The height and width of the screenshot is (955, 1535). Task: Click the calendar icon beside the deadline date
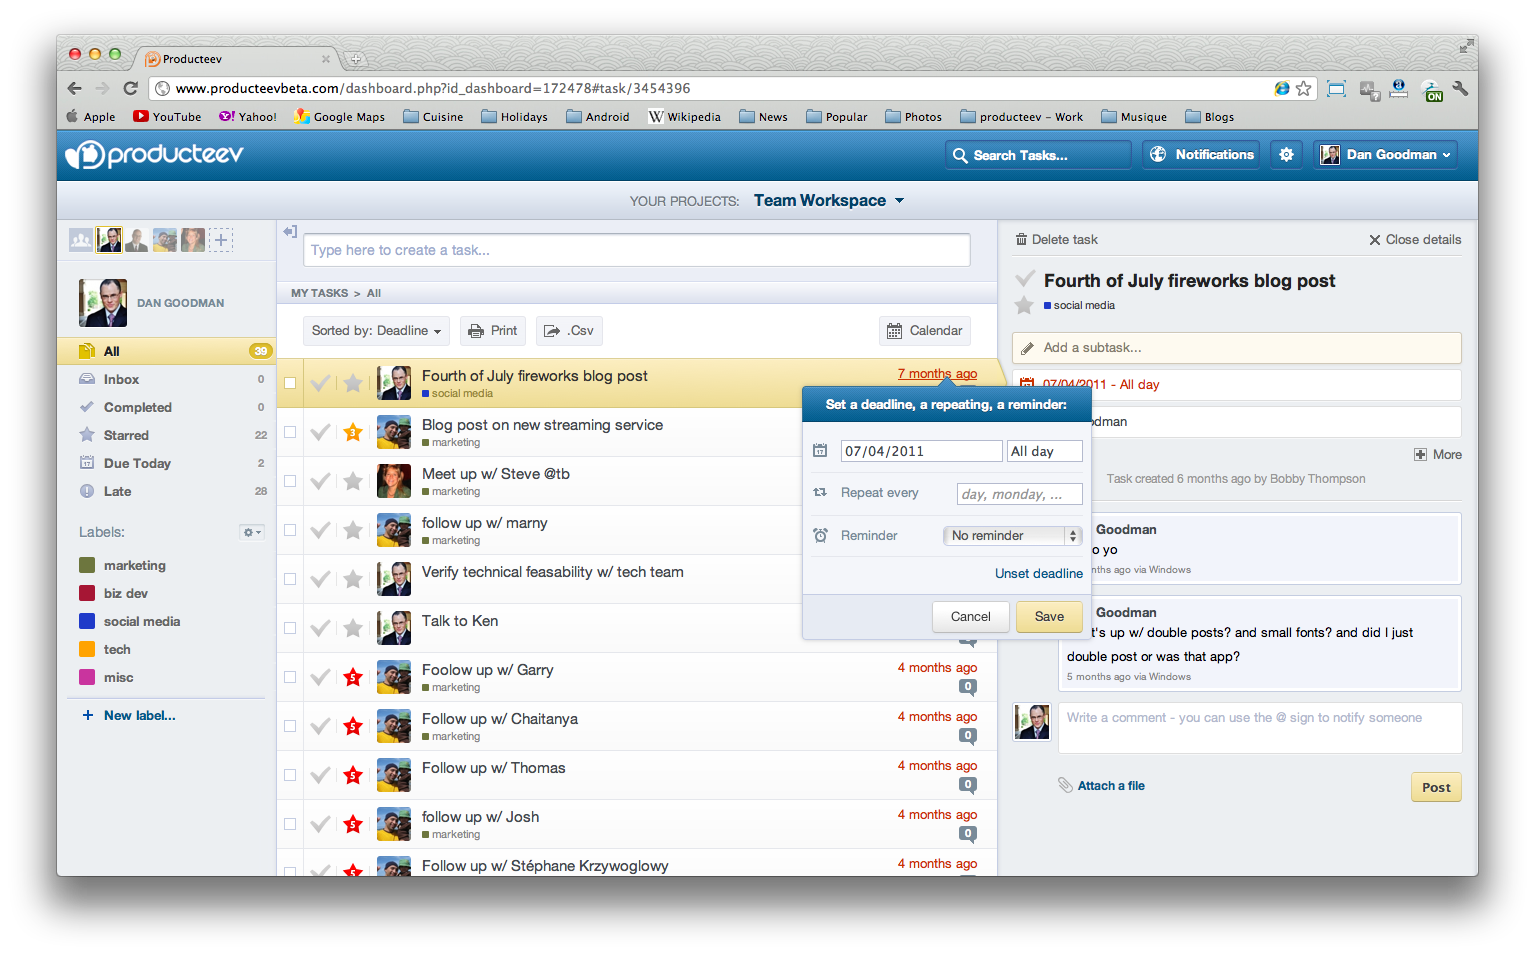click(820, 451)
